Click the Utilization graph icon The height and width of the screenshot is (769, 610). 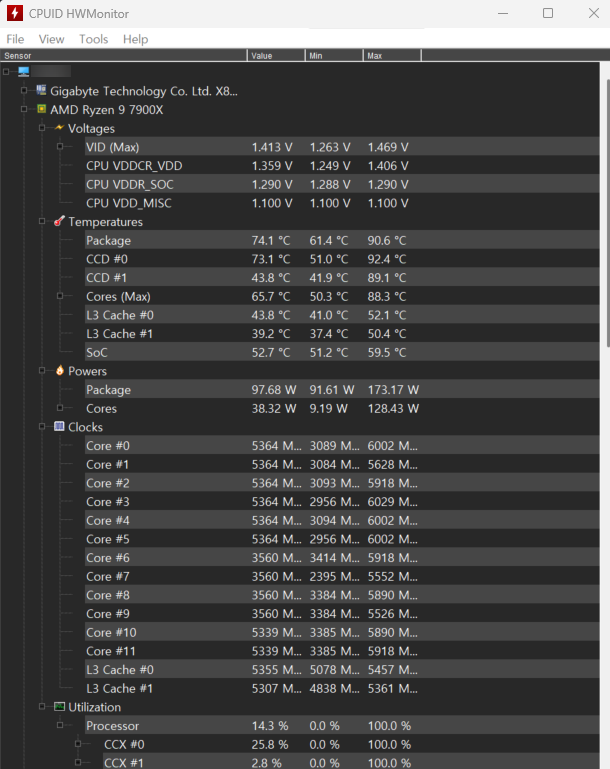coord(59,706)
